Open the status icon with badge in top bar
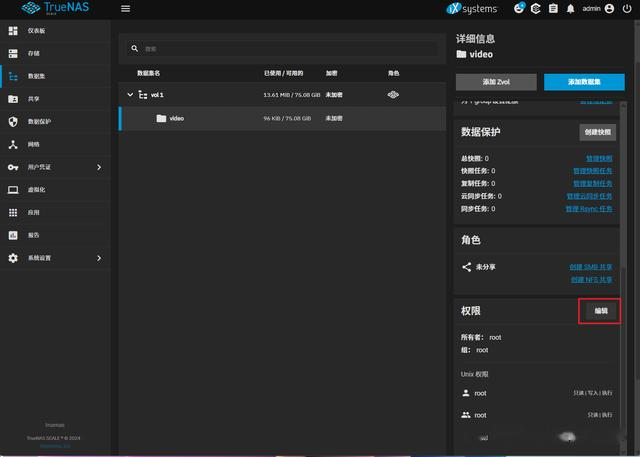 point(519,8)
